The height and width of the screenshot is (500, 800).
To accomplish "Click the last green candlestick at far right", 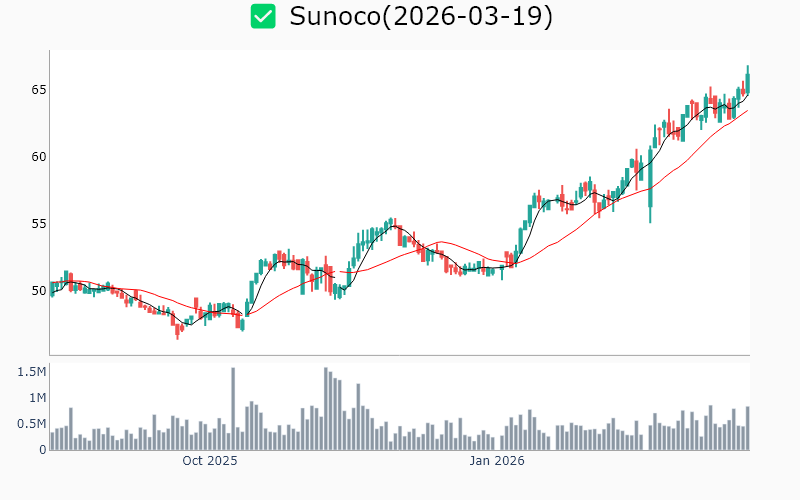I will pos(747,80).
